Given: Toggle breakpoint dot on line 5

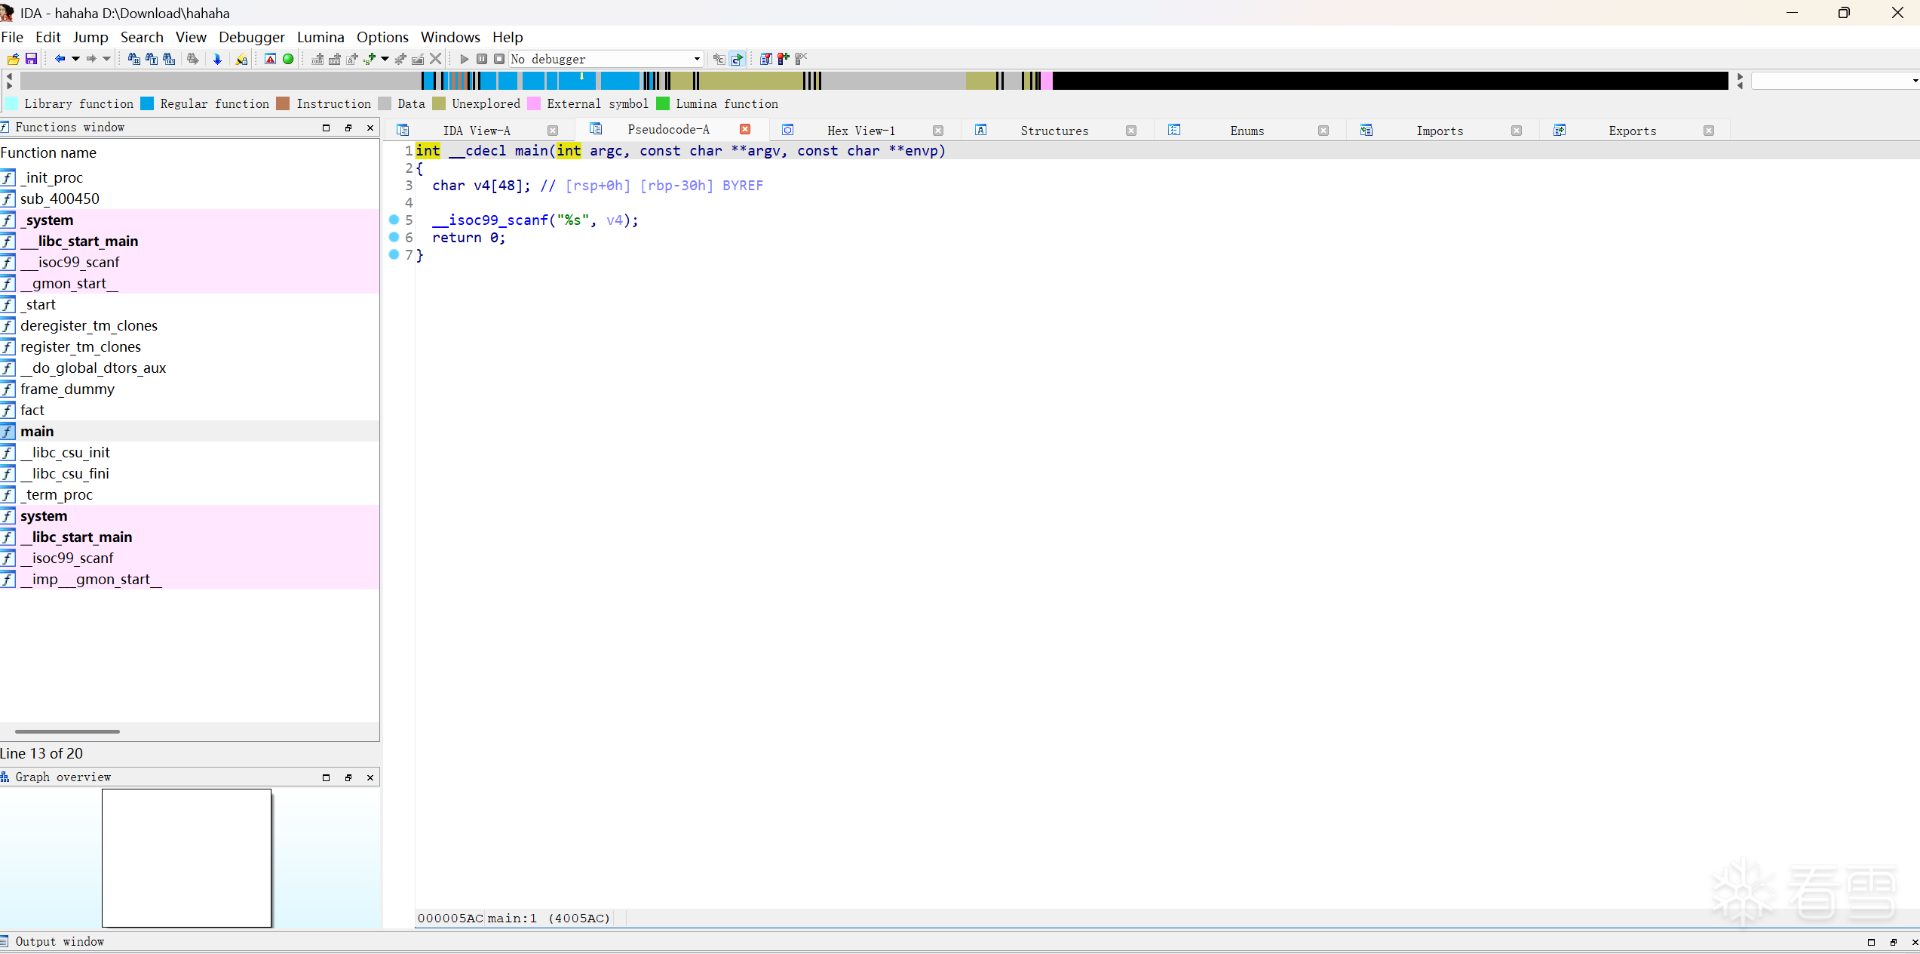Looking at the screenshot, I should (x=394, y=220).
